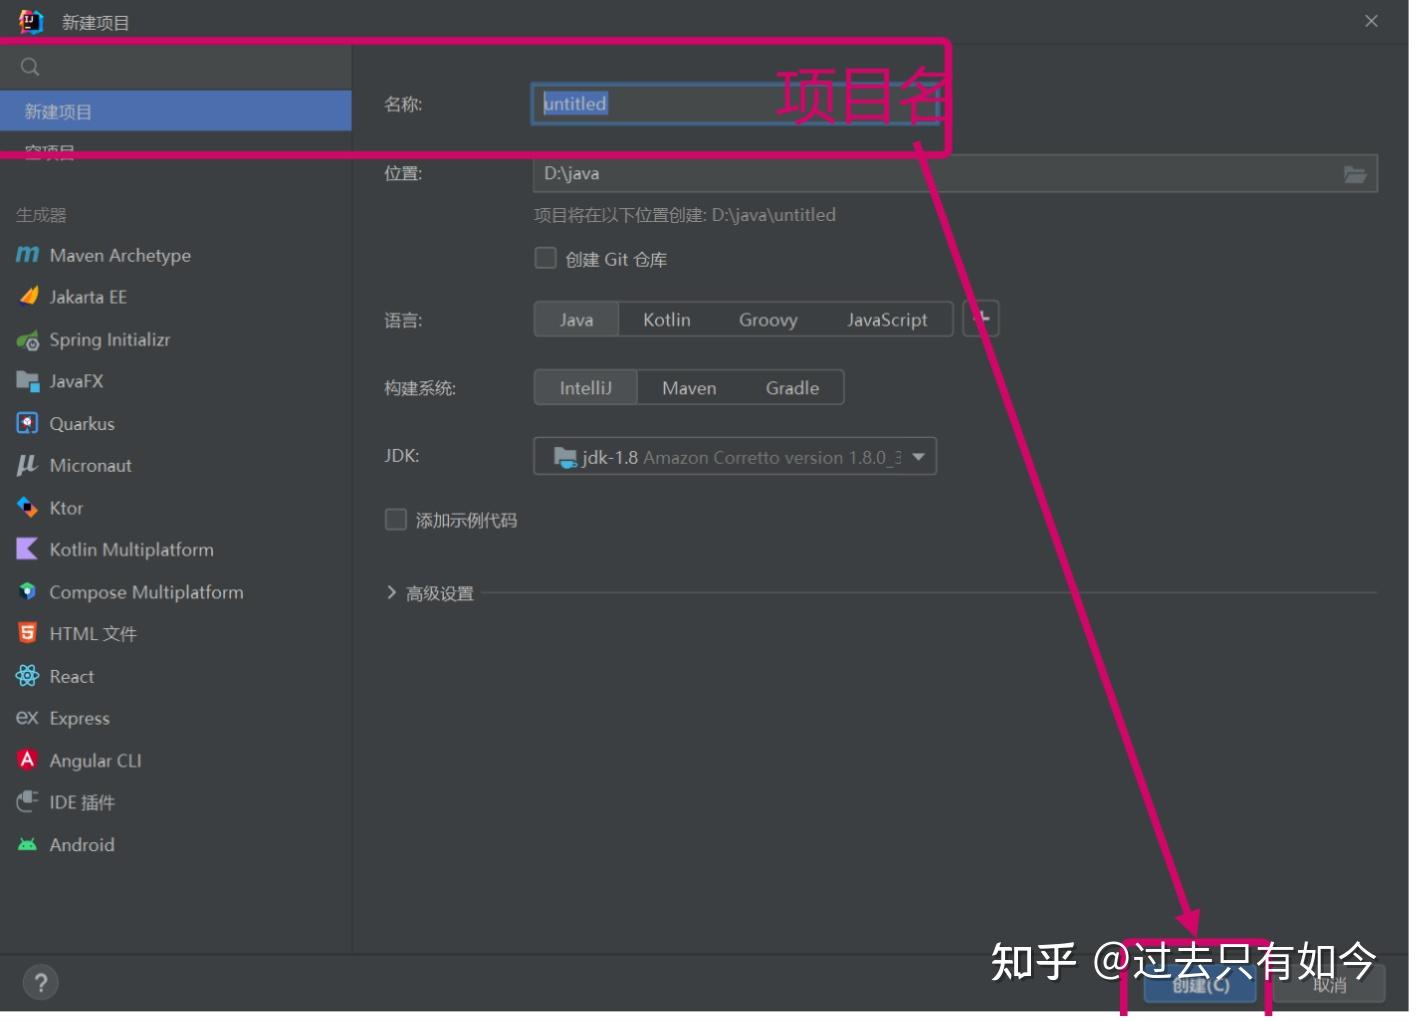This screenshot has height=1021, width=1416.
Task: Focus the project name field
Action: [x=735, y=104]
